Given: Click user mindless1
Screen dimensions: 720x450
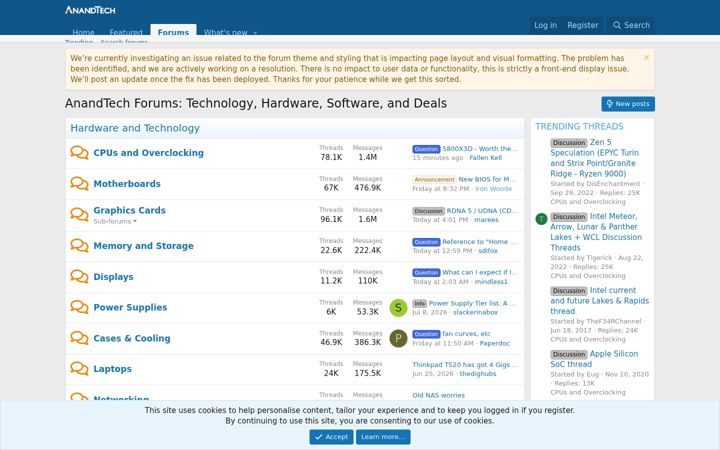Looking at the screenshot, I should click(x=491, y=281).
